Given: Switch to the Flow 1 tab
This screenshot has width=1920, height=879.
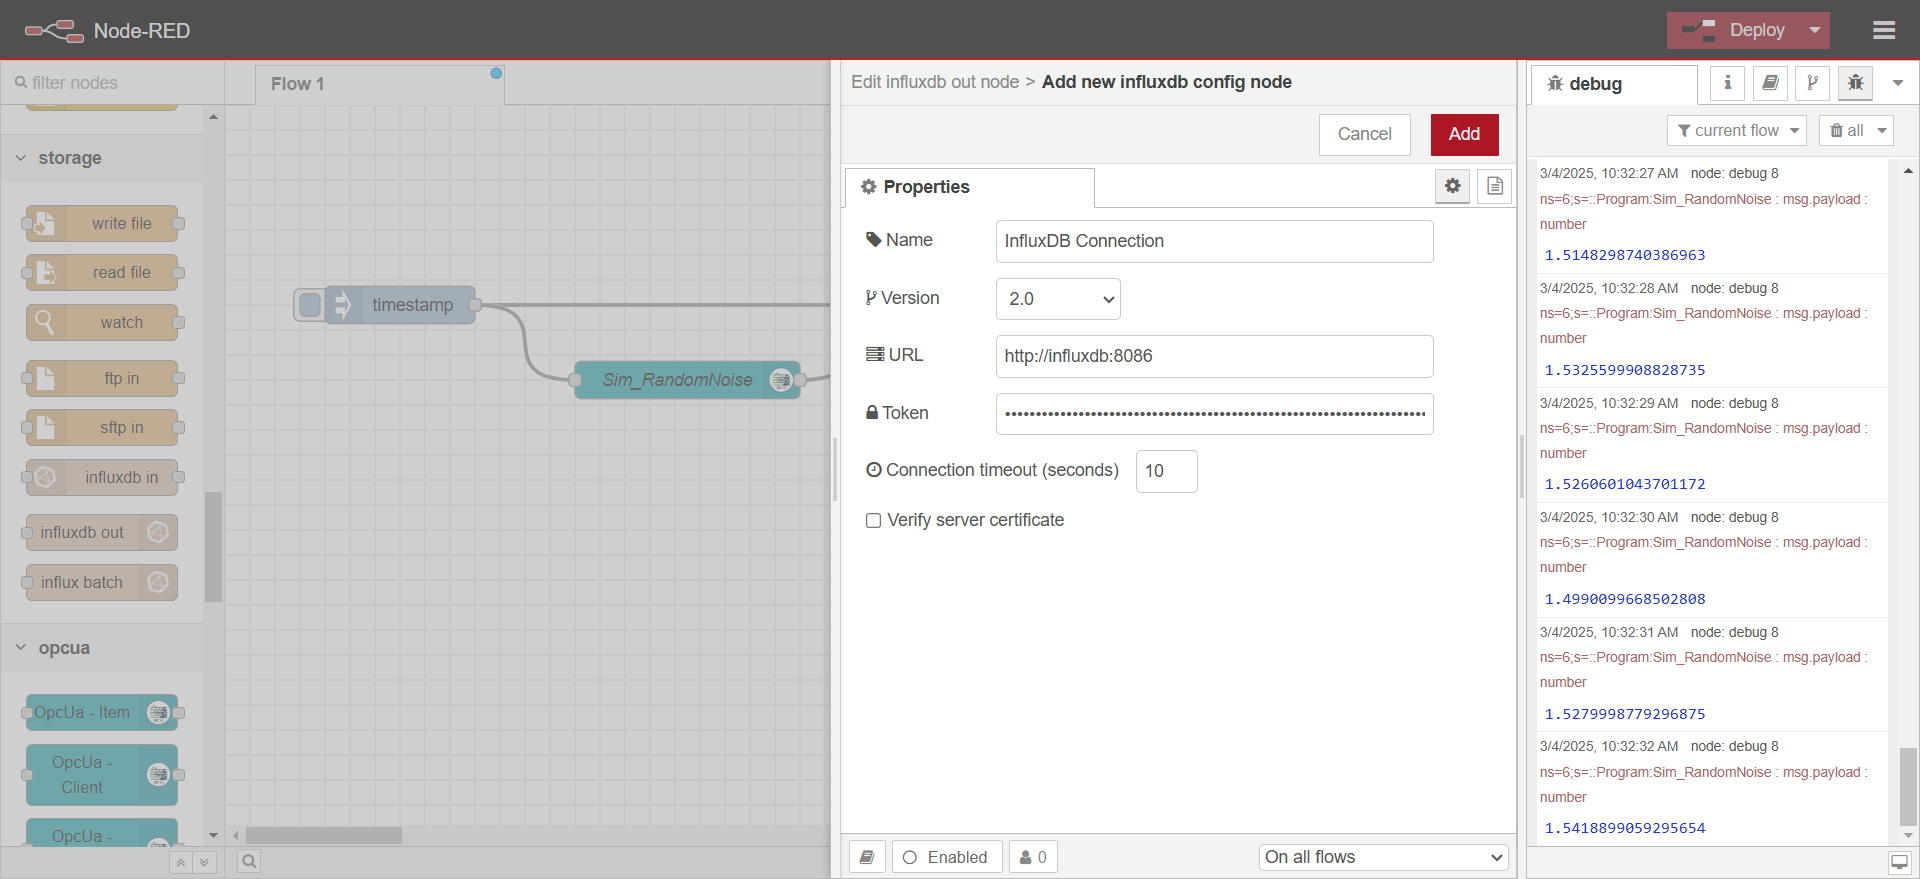Looking at the screenshot, I should 298,84.
